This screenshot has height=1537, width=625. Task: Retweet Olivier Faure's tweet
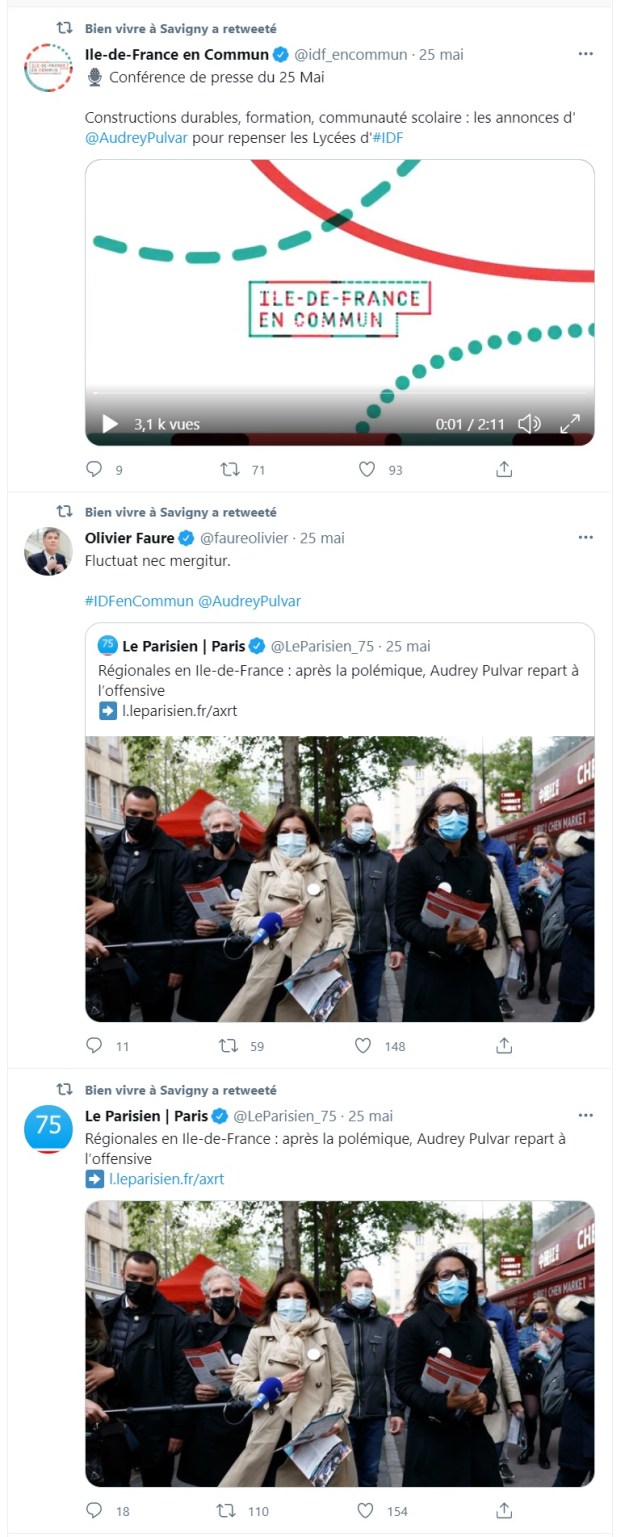pos(229,1046)
